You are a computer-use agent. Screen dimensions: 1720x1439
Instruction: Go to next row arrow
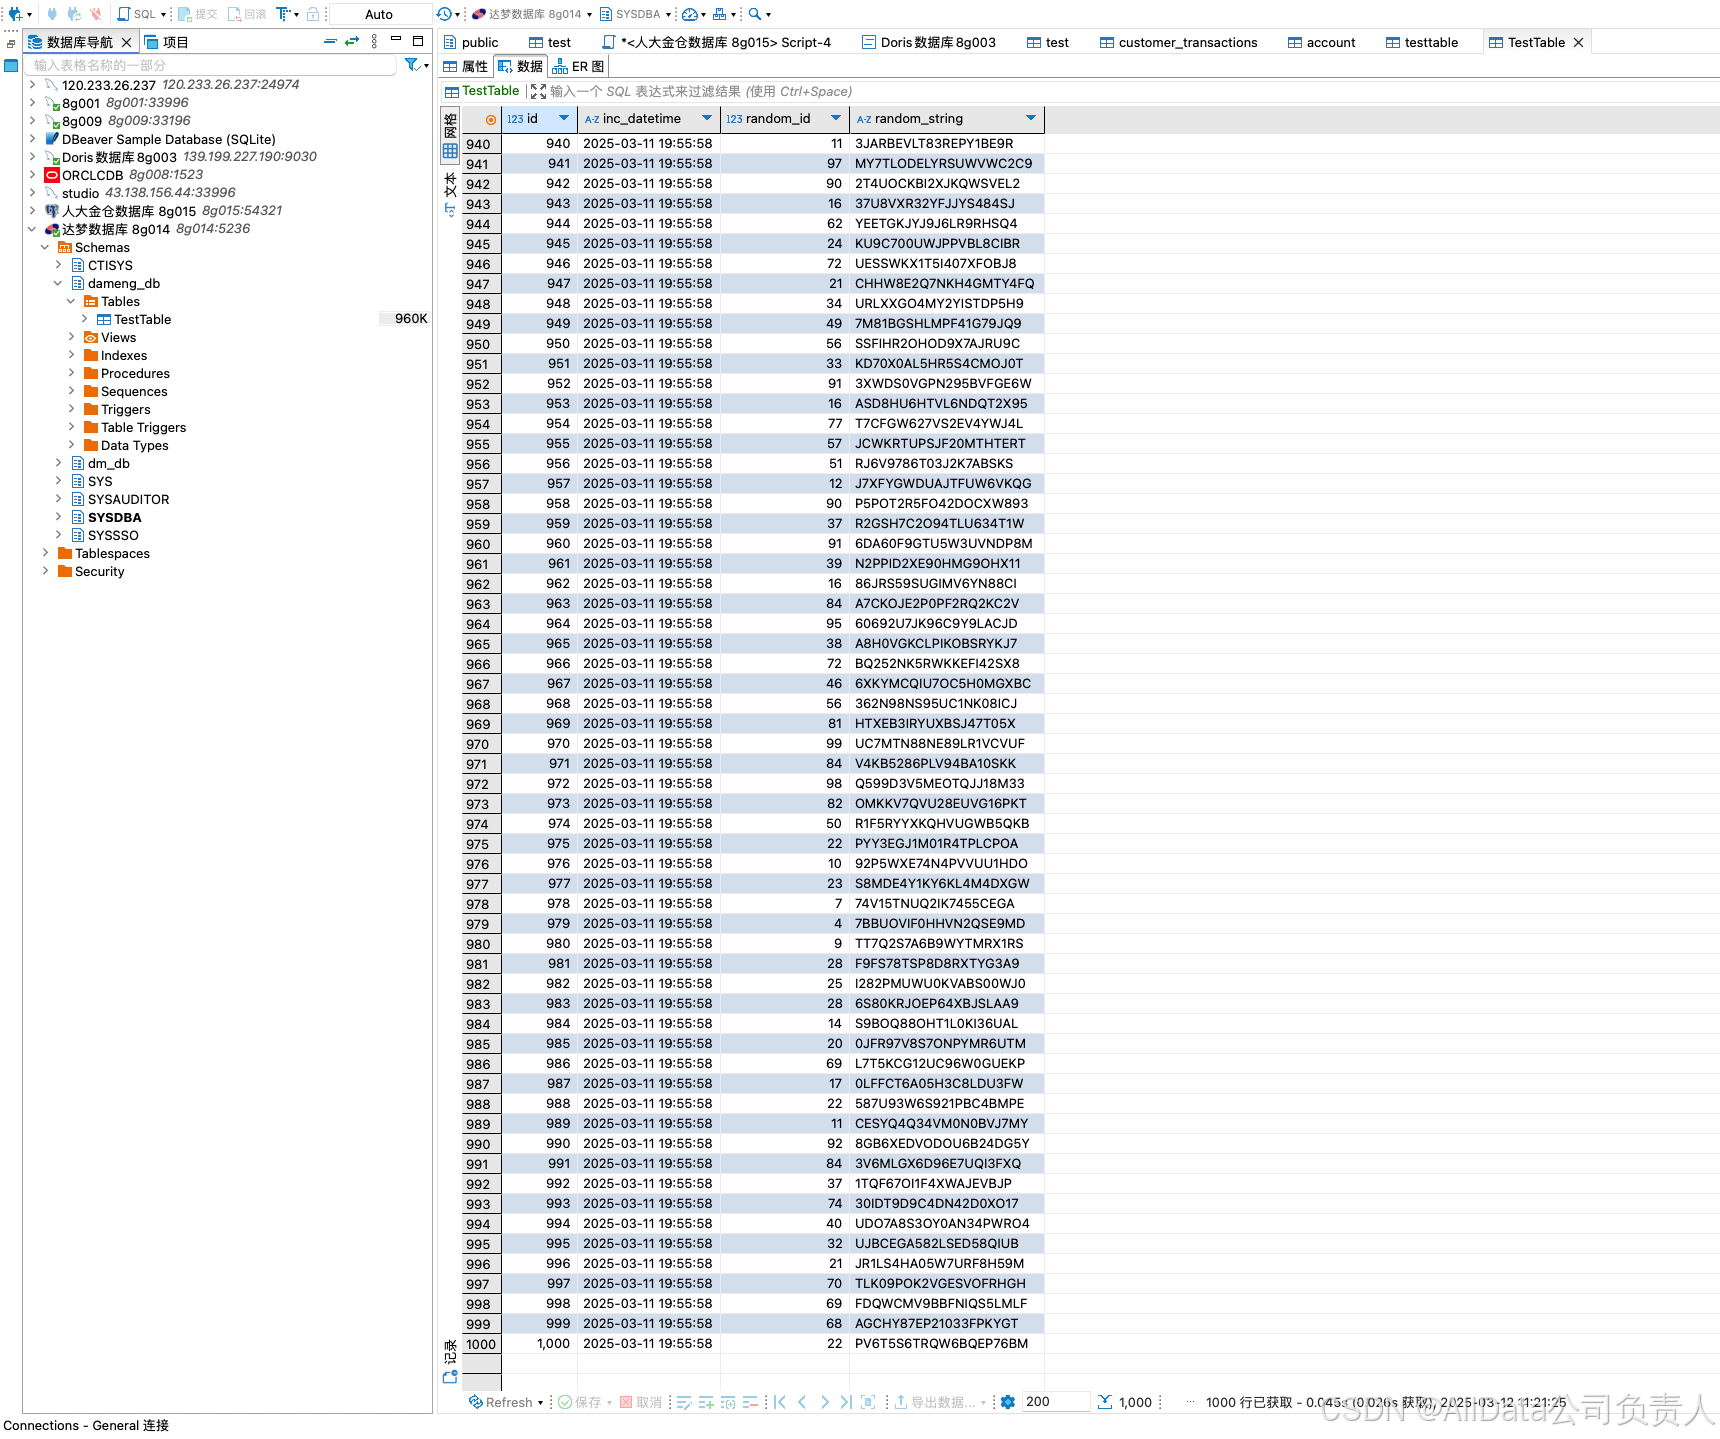pos(824,1402)
